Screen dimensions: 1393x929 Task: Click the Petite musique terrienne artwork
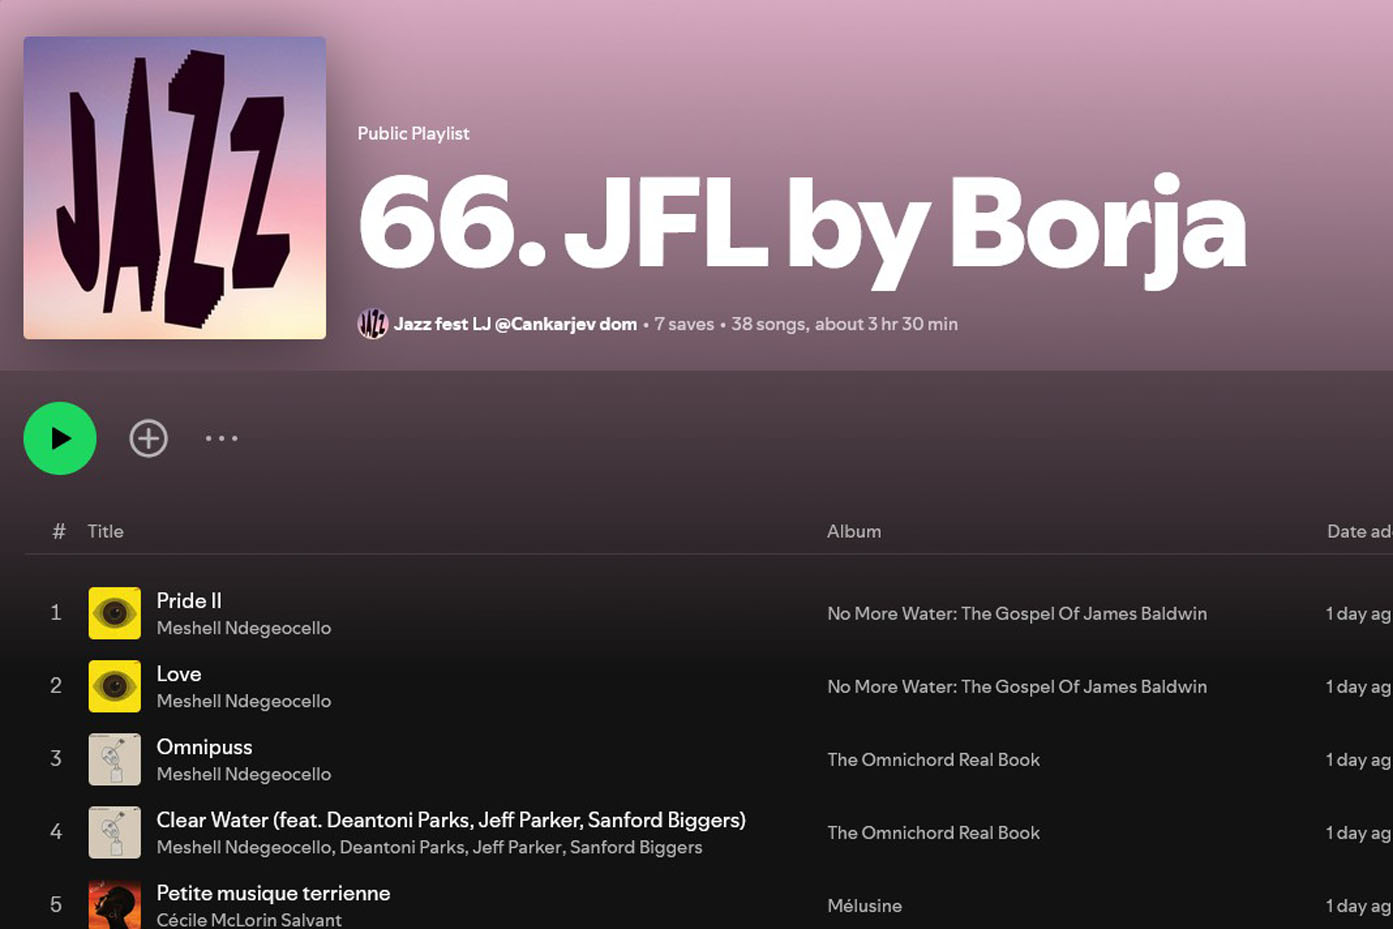click(x=114, y=904)
